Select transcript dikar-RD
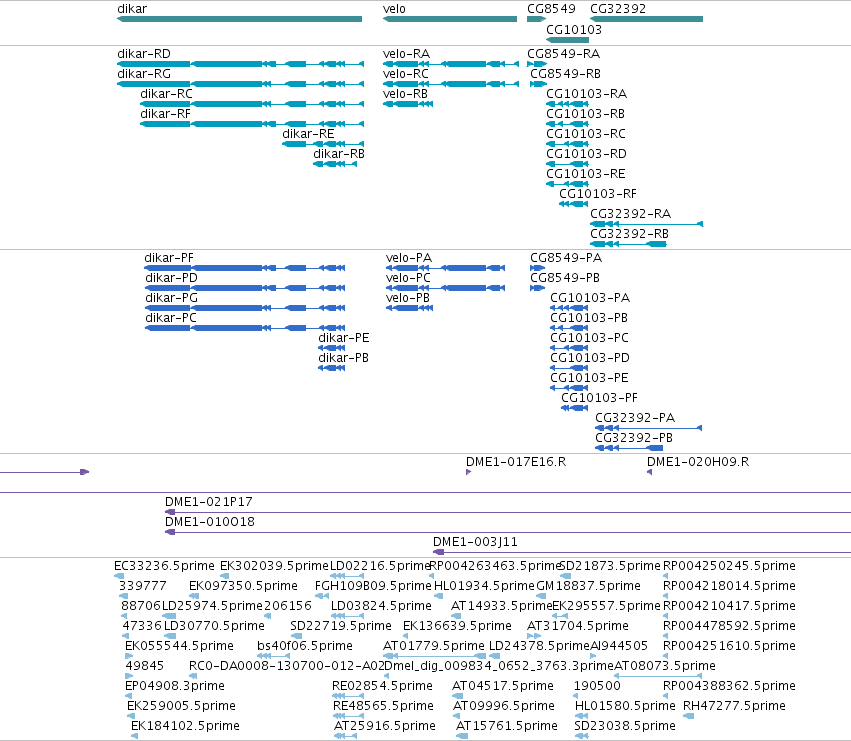Screen dimensions: 851x741 coord(240,64)
